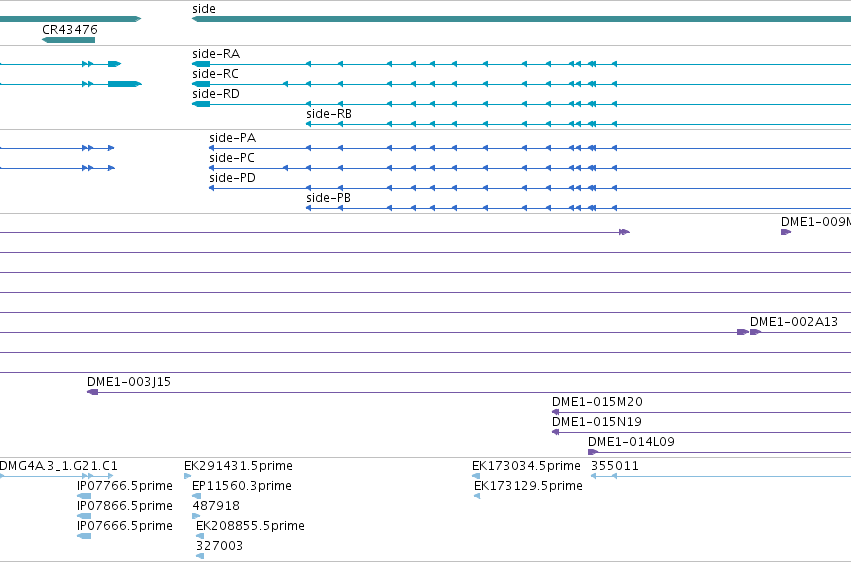Click the side-RA 3' UTR block
The height and width of the screenshot is (562, 851).
click(201, 64)
